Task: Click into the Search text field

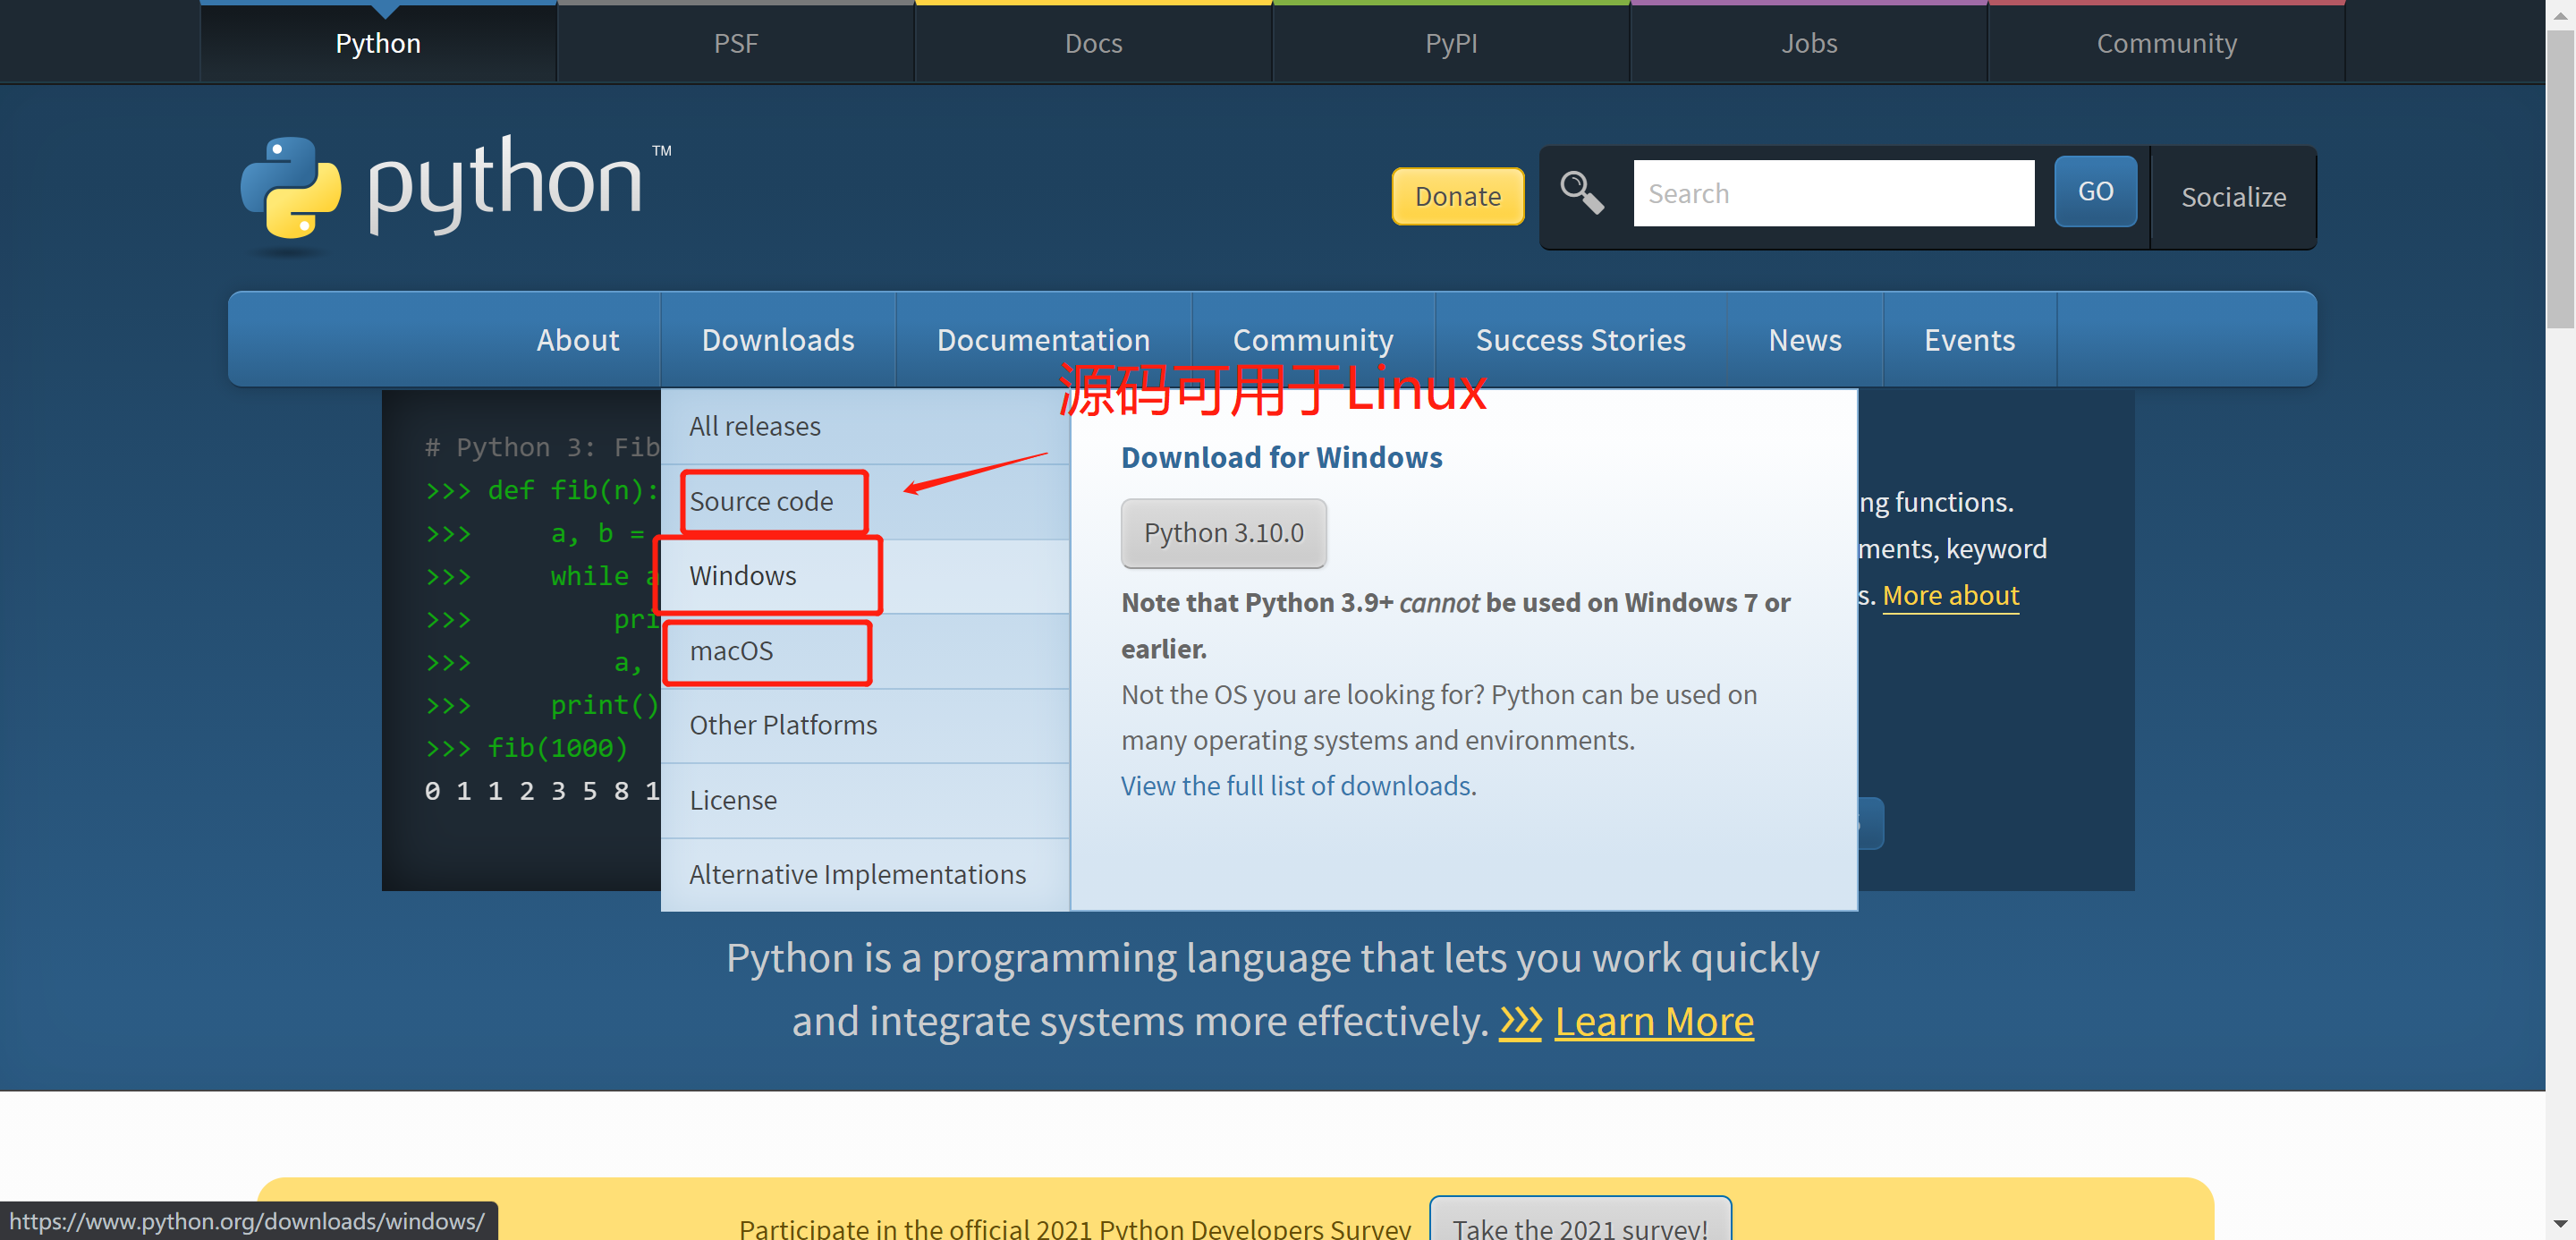Action: tap(1832, 193)
